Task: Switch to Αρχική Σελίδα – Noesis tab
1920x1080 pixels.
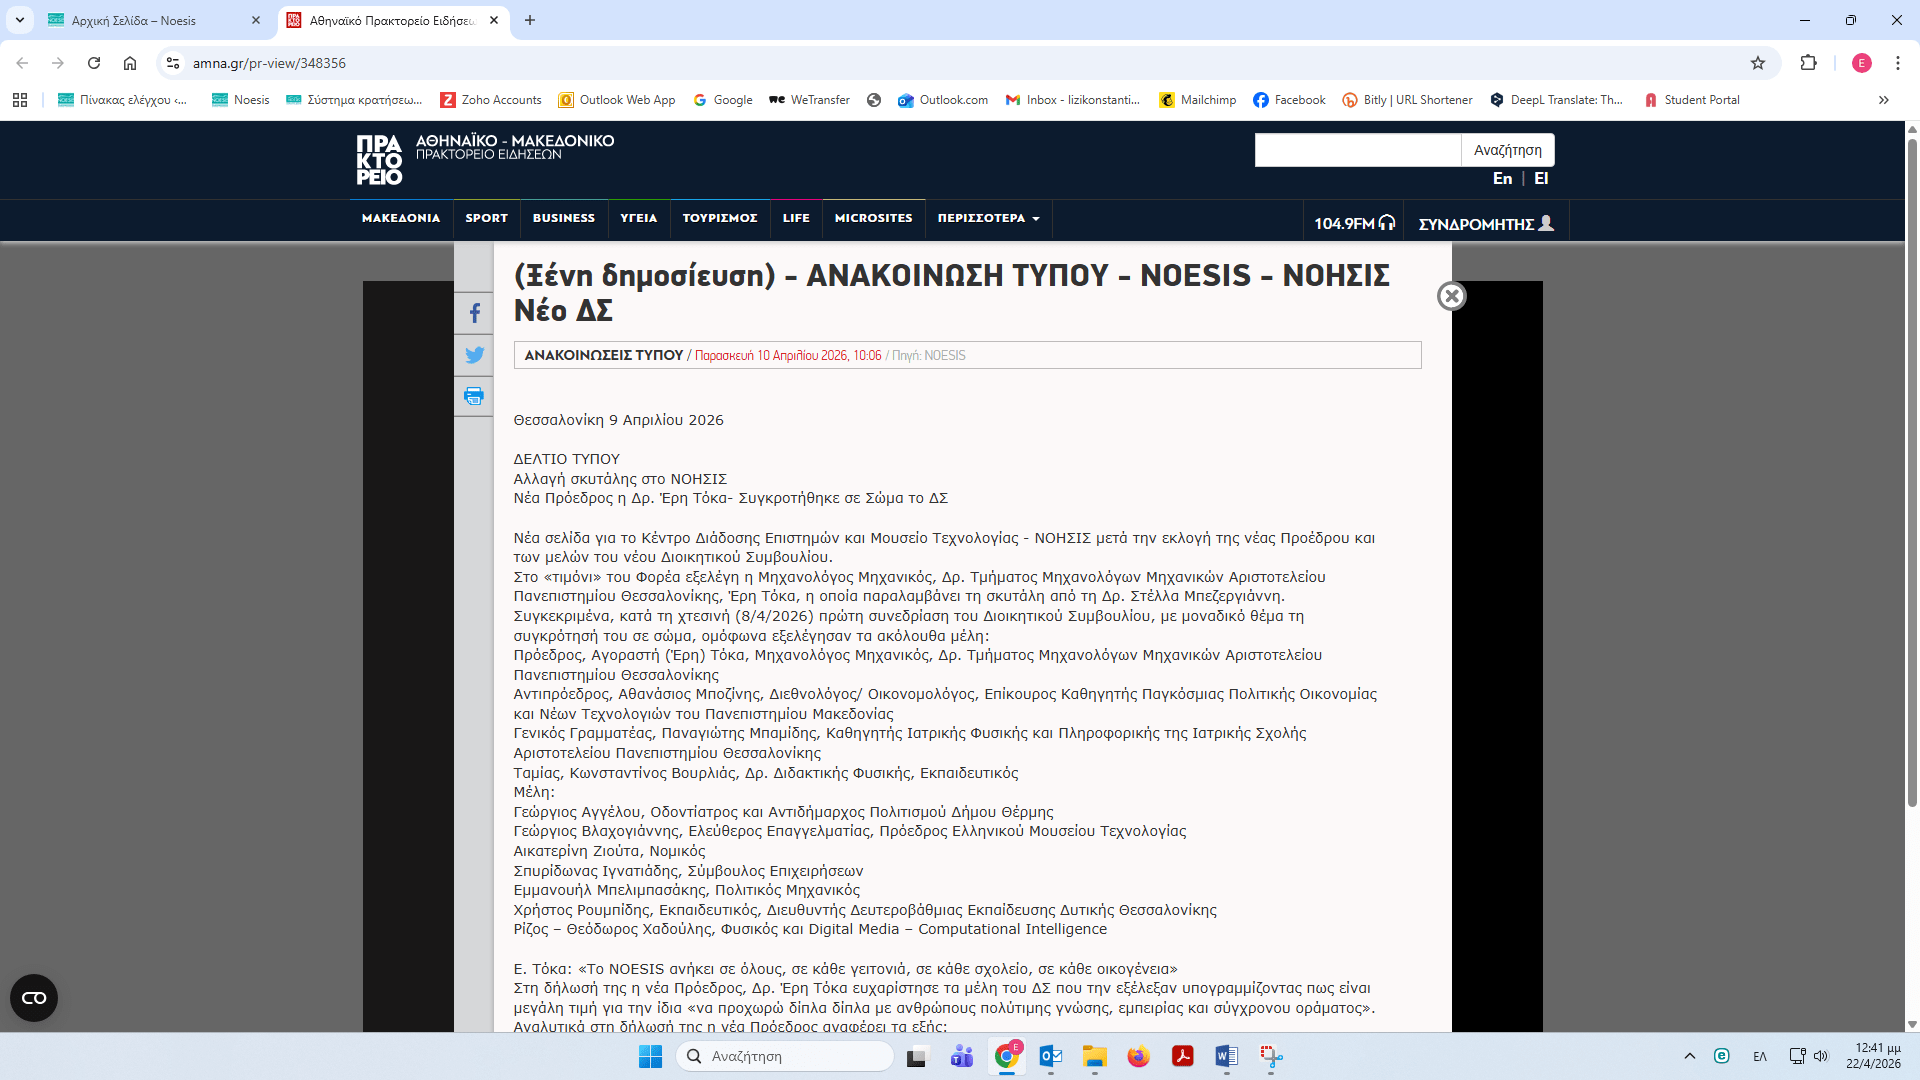Action: tap(134, 20)
